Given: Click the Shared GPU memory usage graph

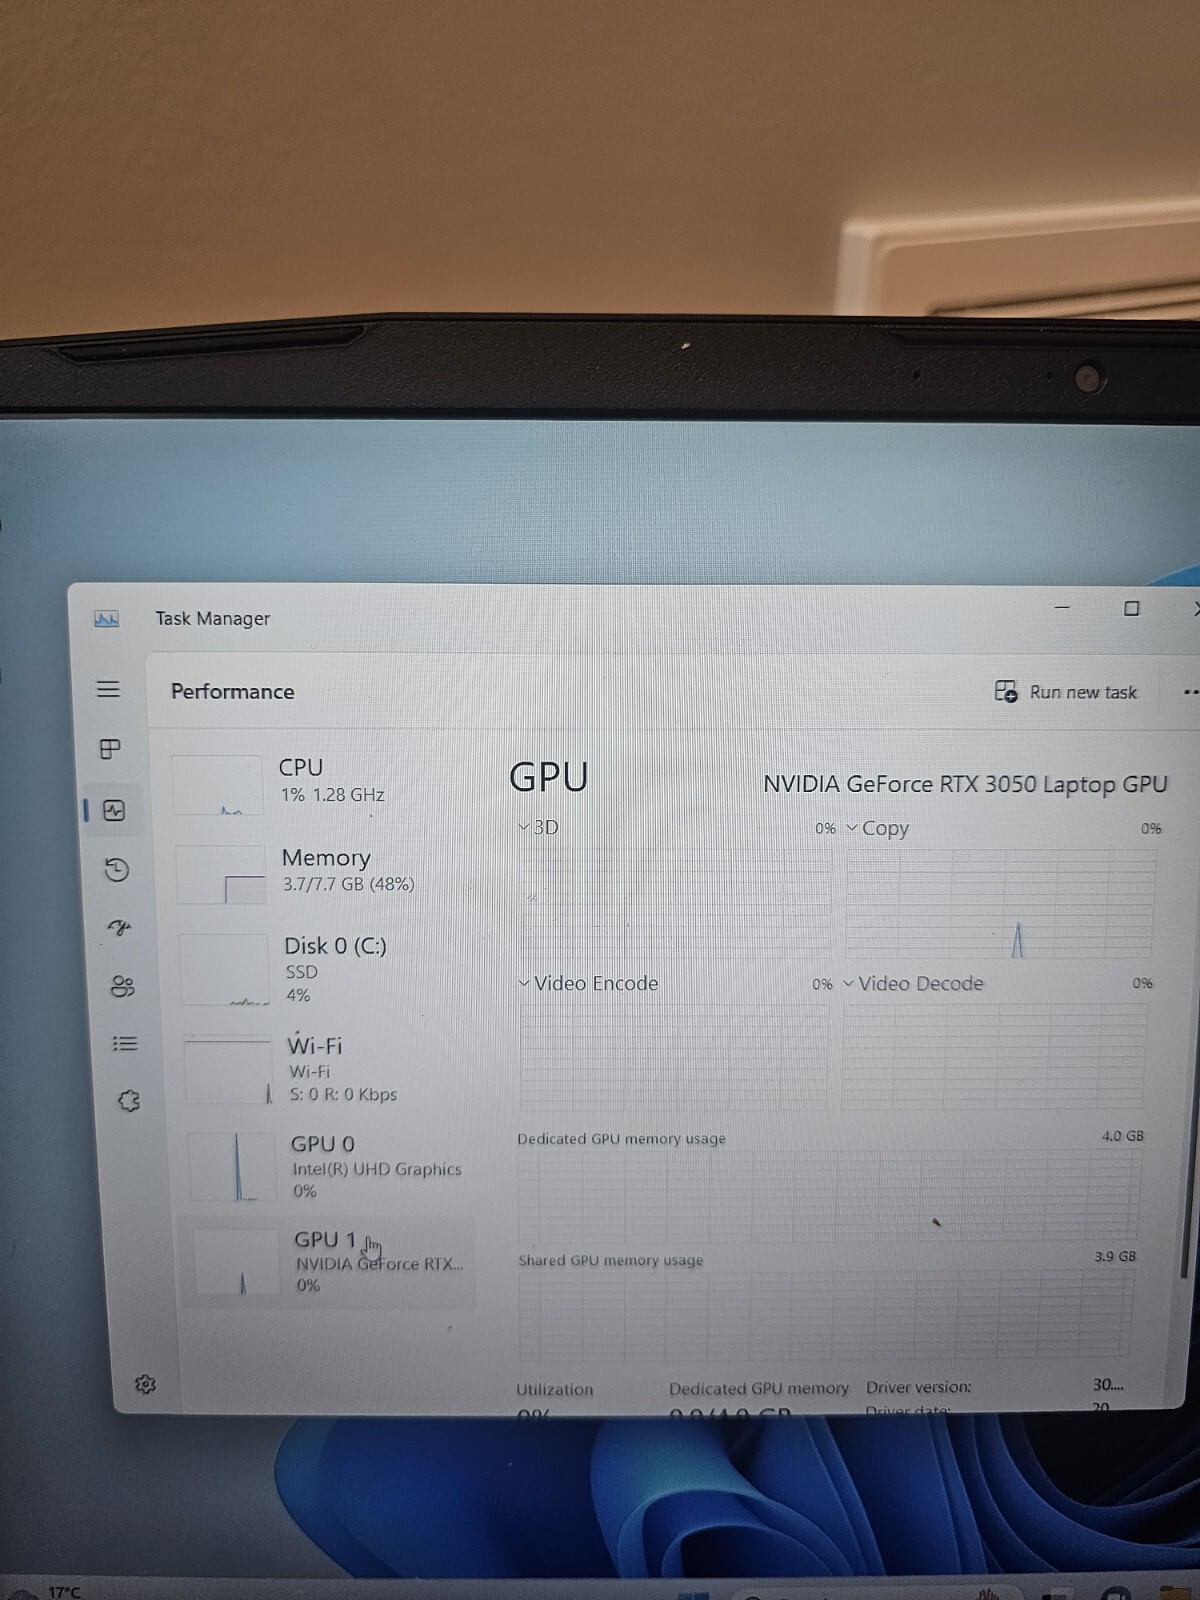Looking at the screenshot, I should coord(825,1315).
